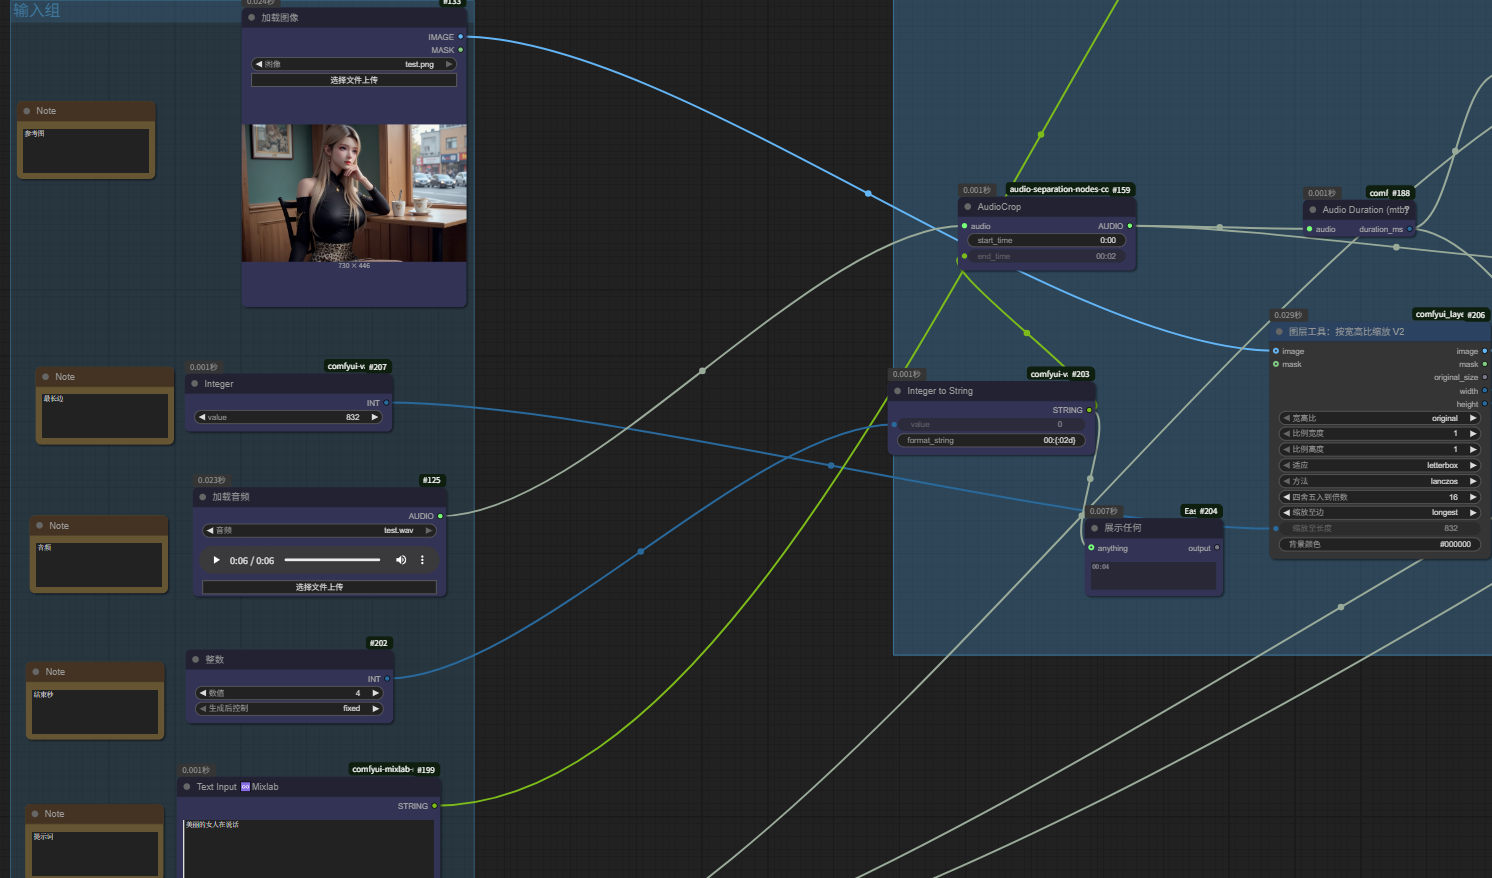Open the fit mode dropdown showing letterbox

coord(1380,465)
